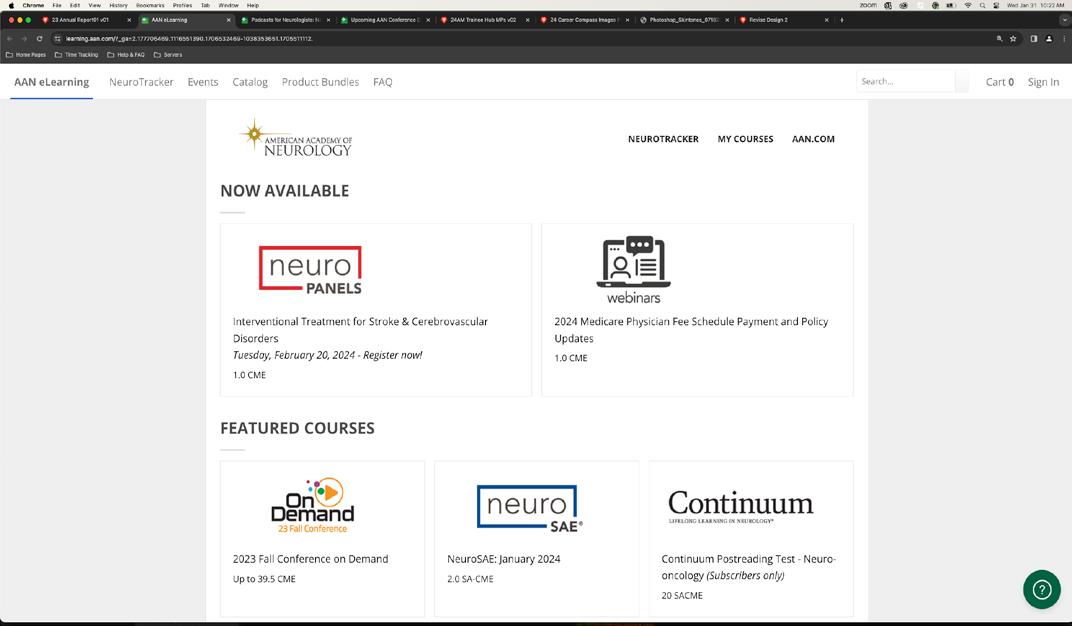Screen dimensions: 1072x626
Task: Close the 23 Annual Report01 v01 tab
Action: [x=129, y=20]
